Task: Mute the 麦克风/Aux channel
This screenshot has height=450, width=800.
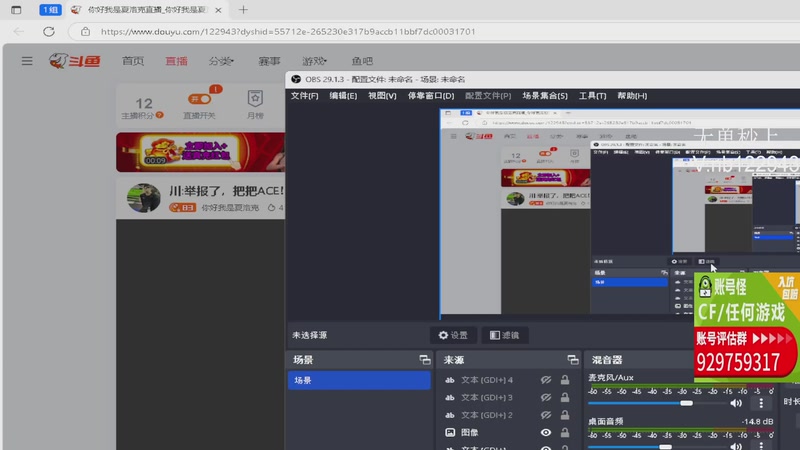Action: [x=736, y=403]
